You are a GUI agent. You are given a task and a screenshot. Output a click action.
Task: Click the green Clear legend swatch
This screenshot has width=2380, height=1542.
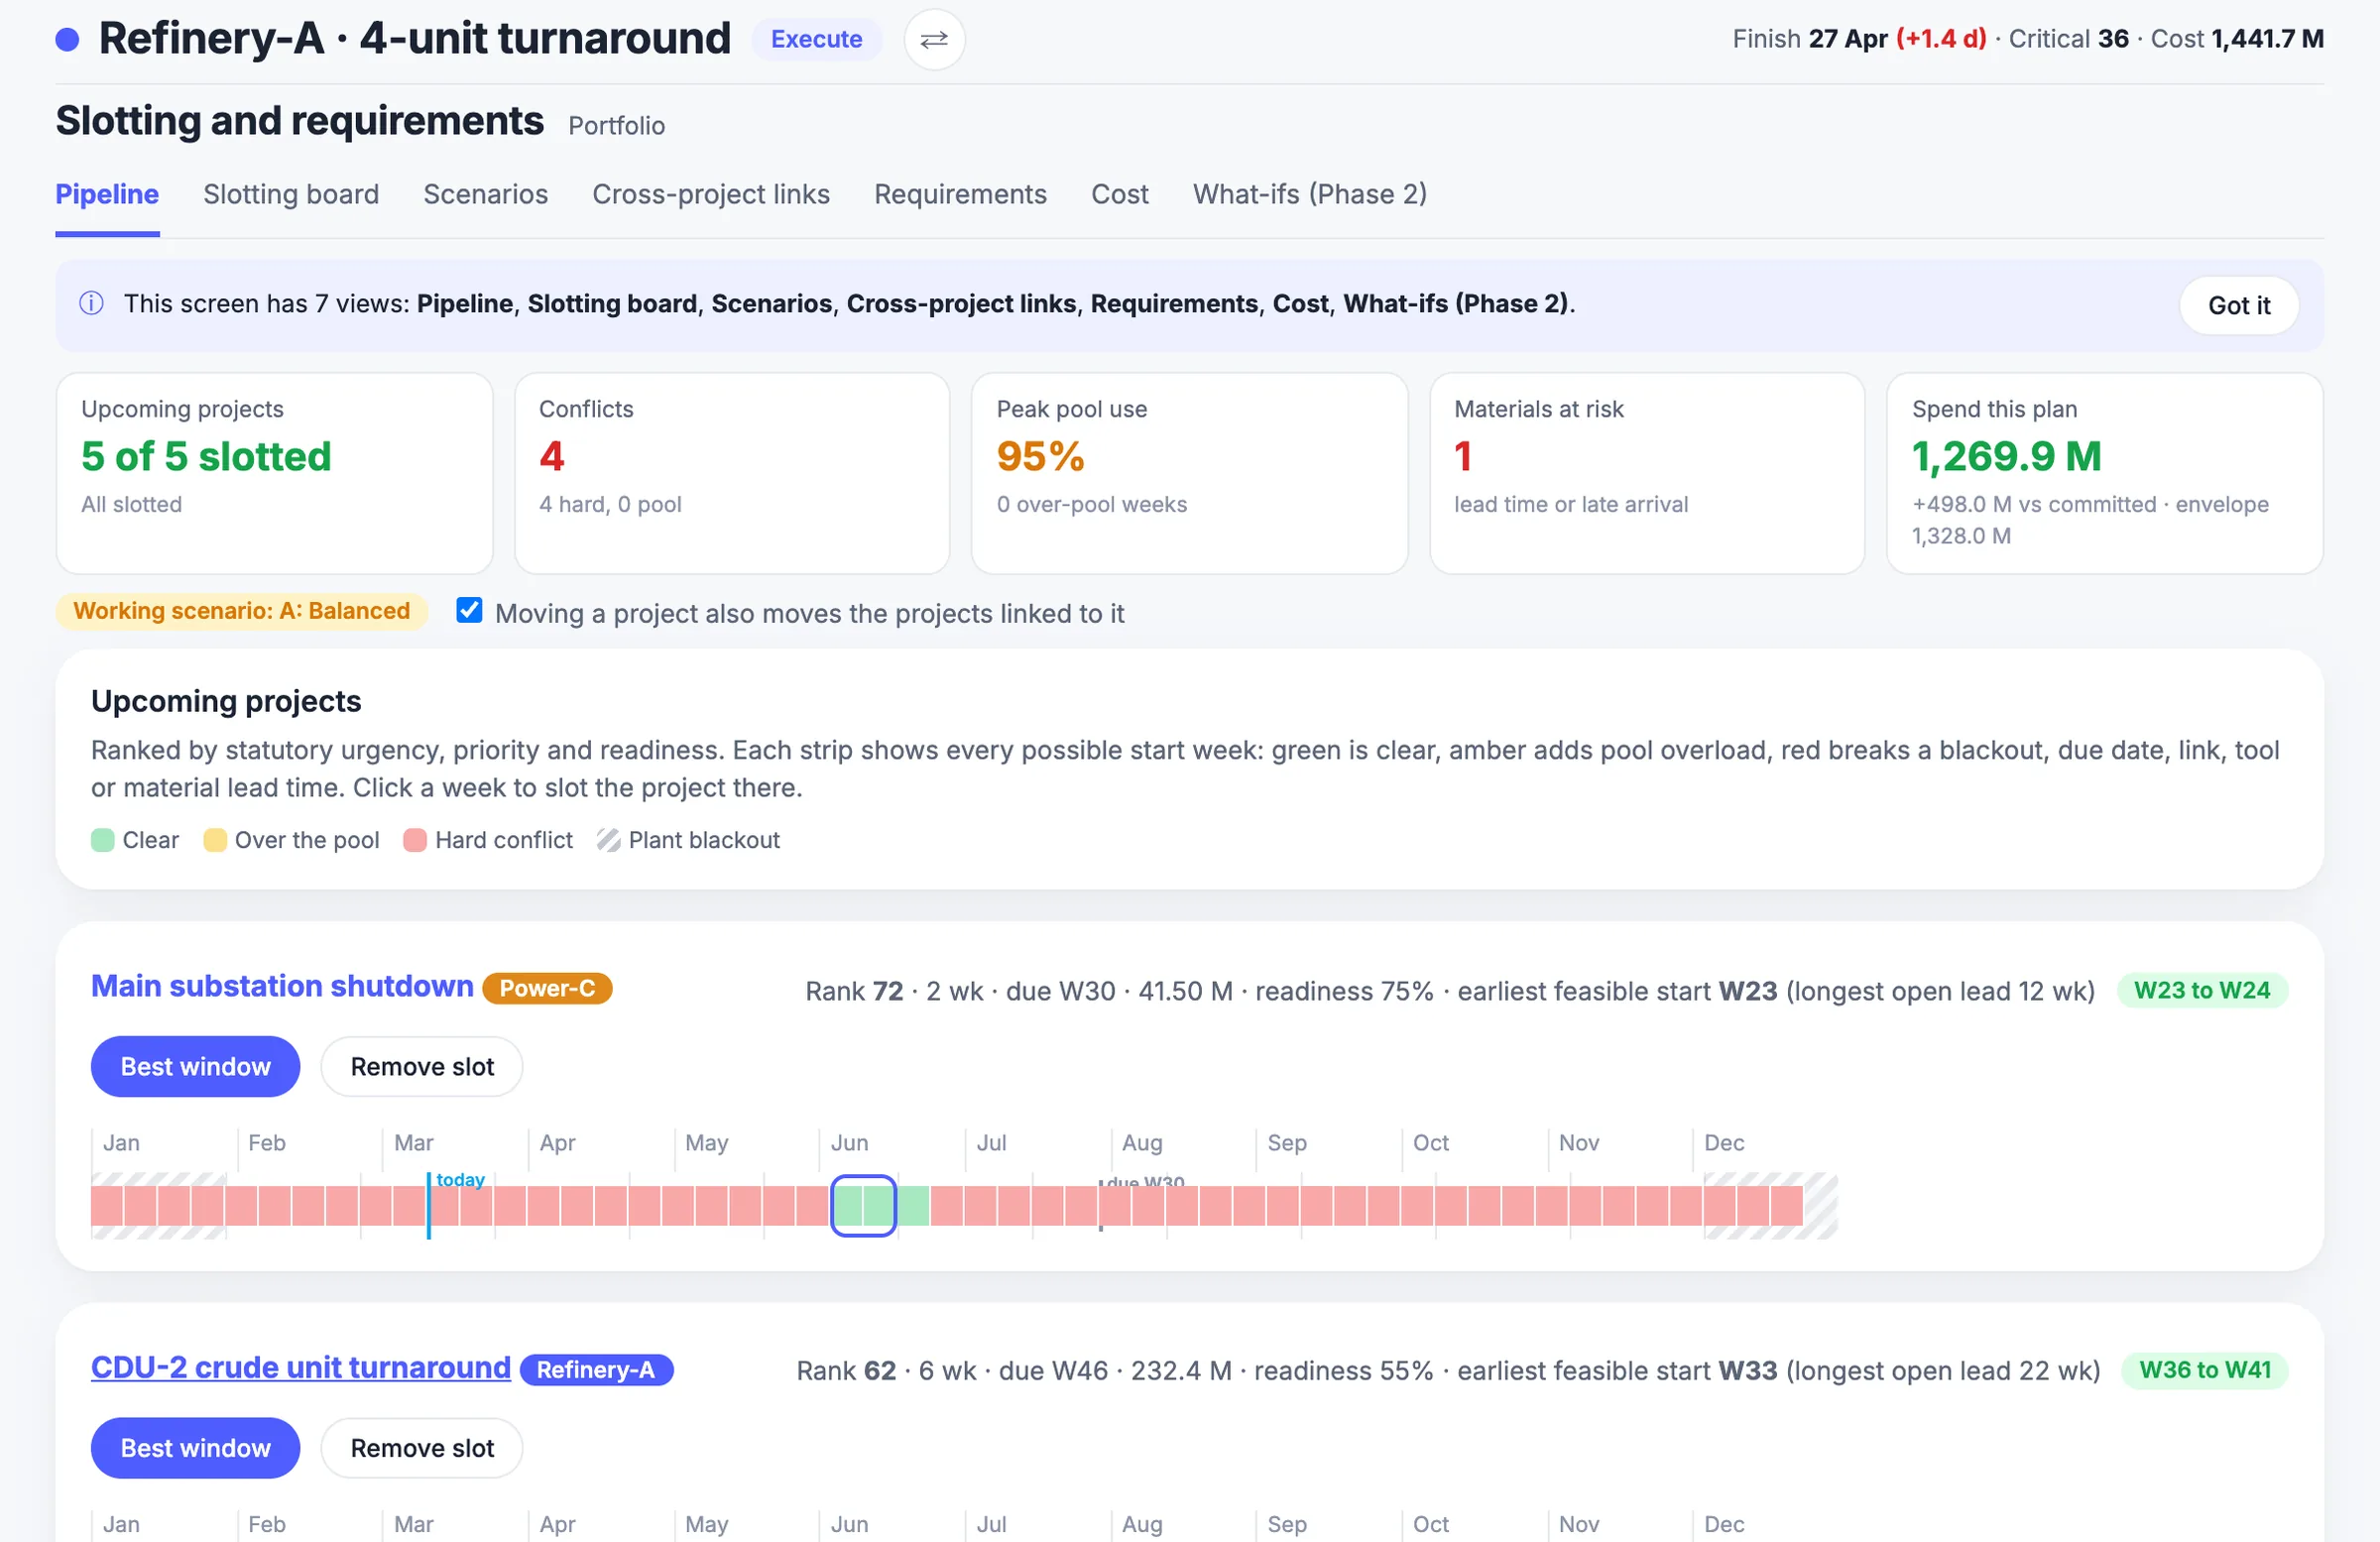pyautogui.click(x=102, y=840)
